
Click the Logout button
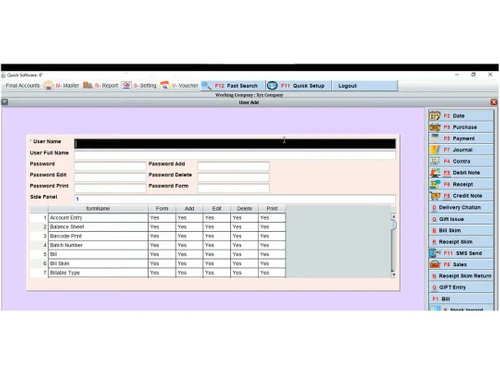365,86
